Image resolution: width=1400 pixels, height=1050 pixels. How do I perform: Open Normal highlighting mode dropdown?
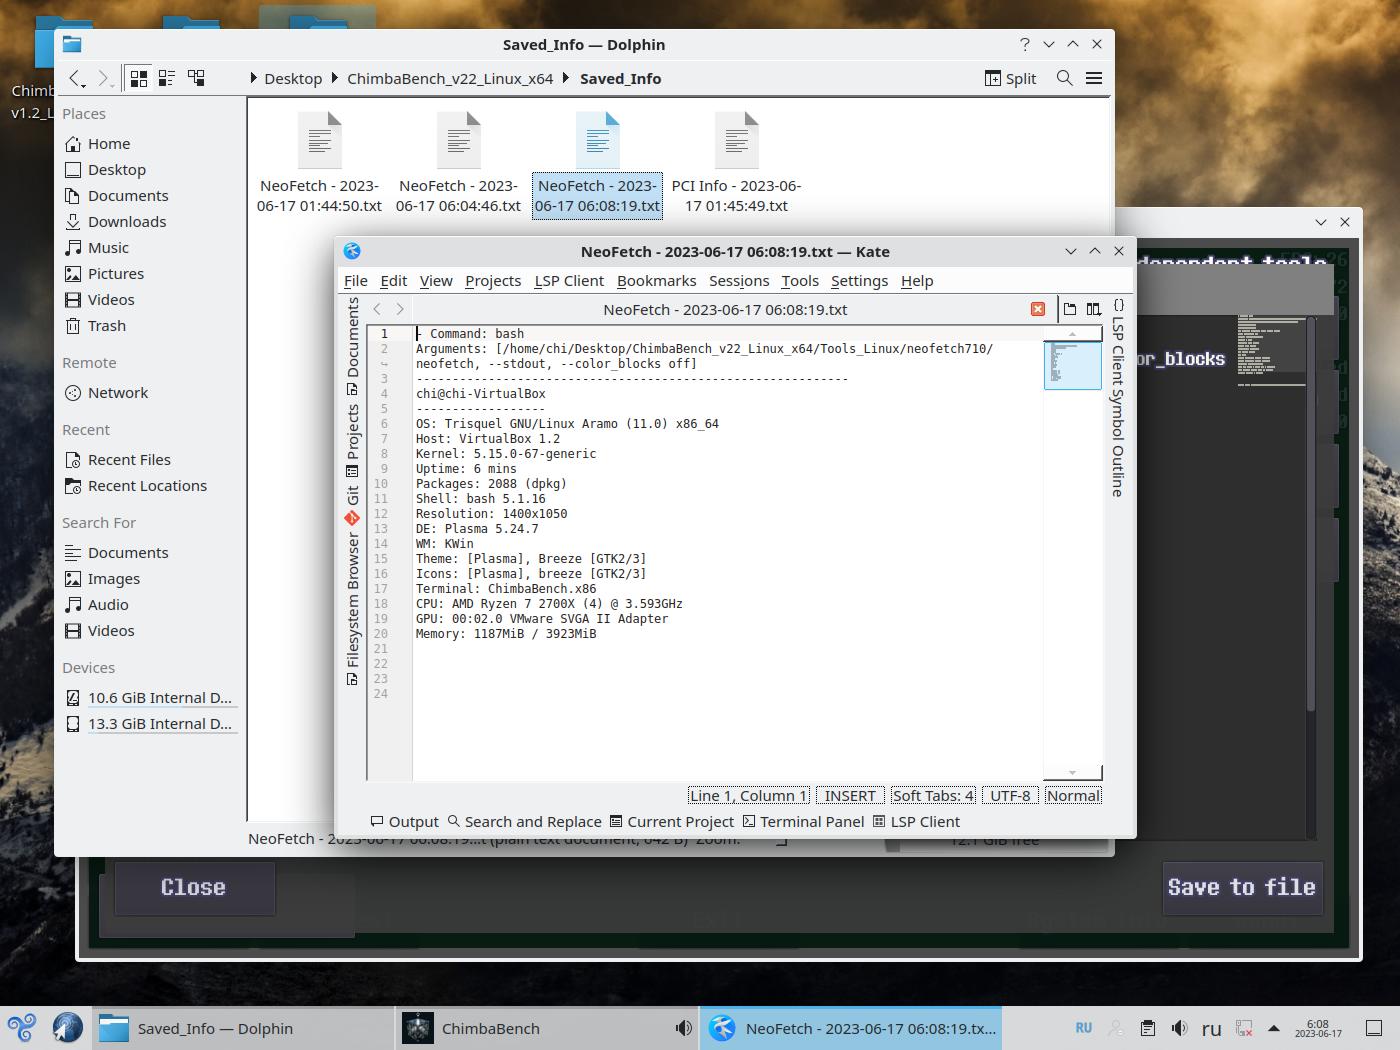click(1073, 796)
